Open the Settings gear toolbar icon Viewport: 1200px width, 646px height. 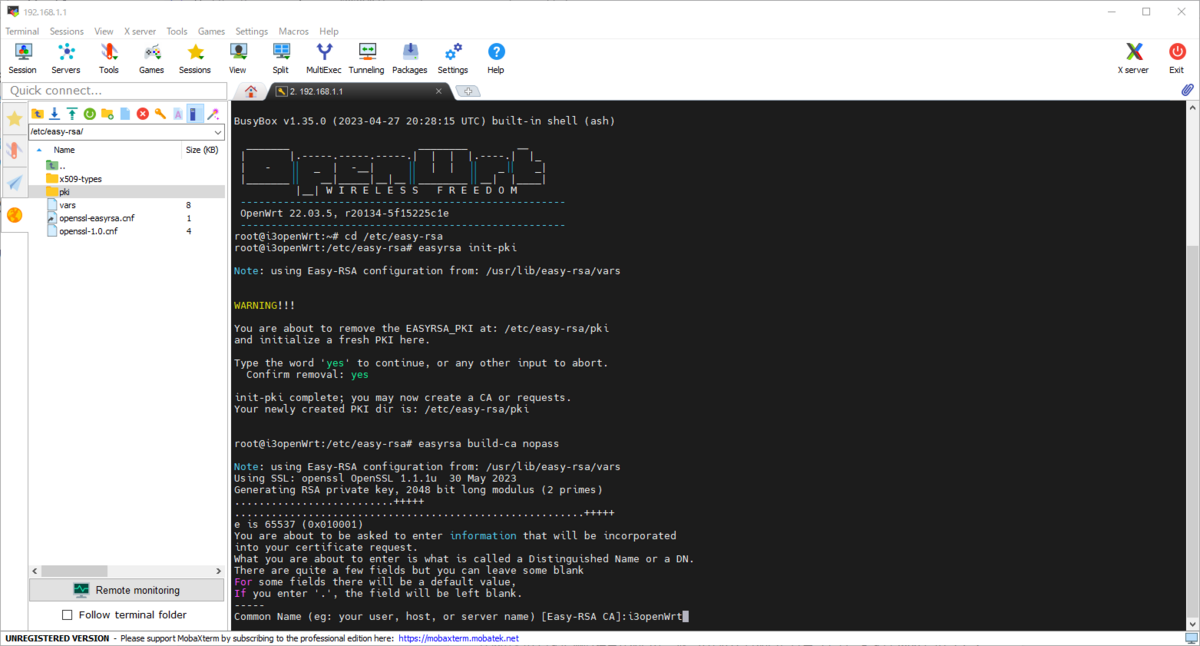(453, 58)
